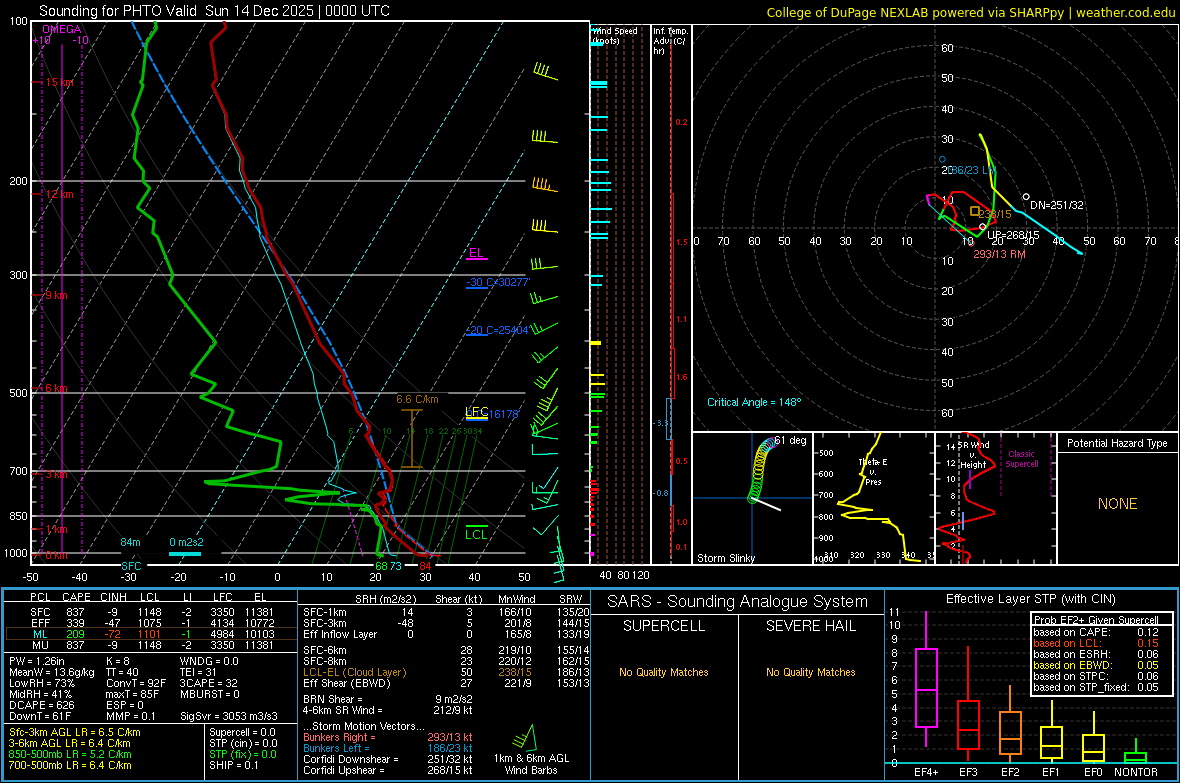Click the SHIP = 0.1 parameter
Viewport: 1180px width, 783px height.
coord(233,765)
